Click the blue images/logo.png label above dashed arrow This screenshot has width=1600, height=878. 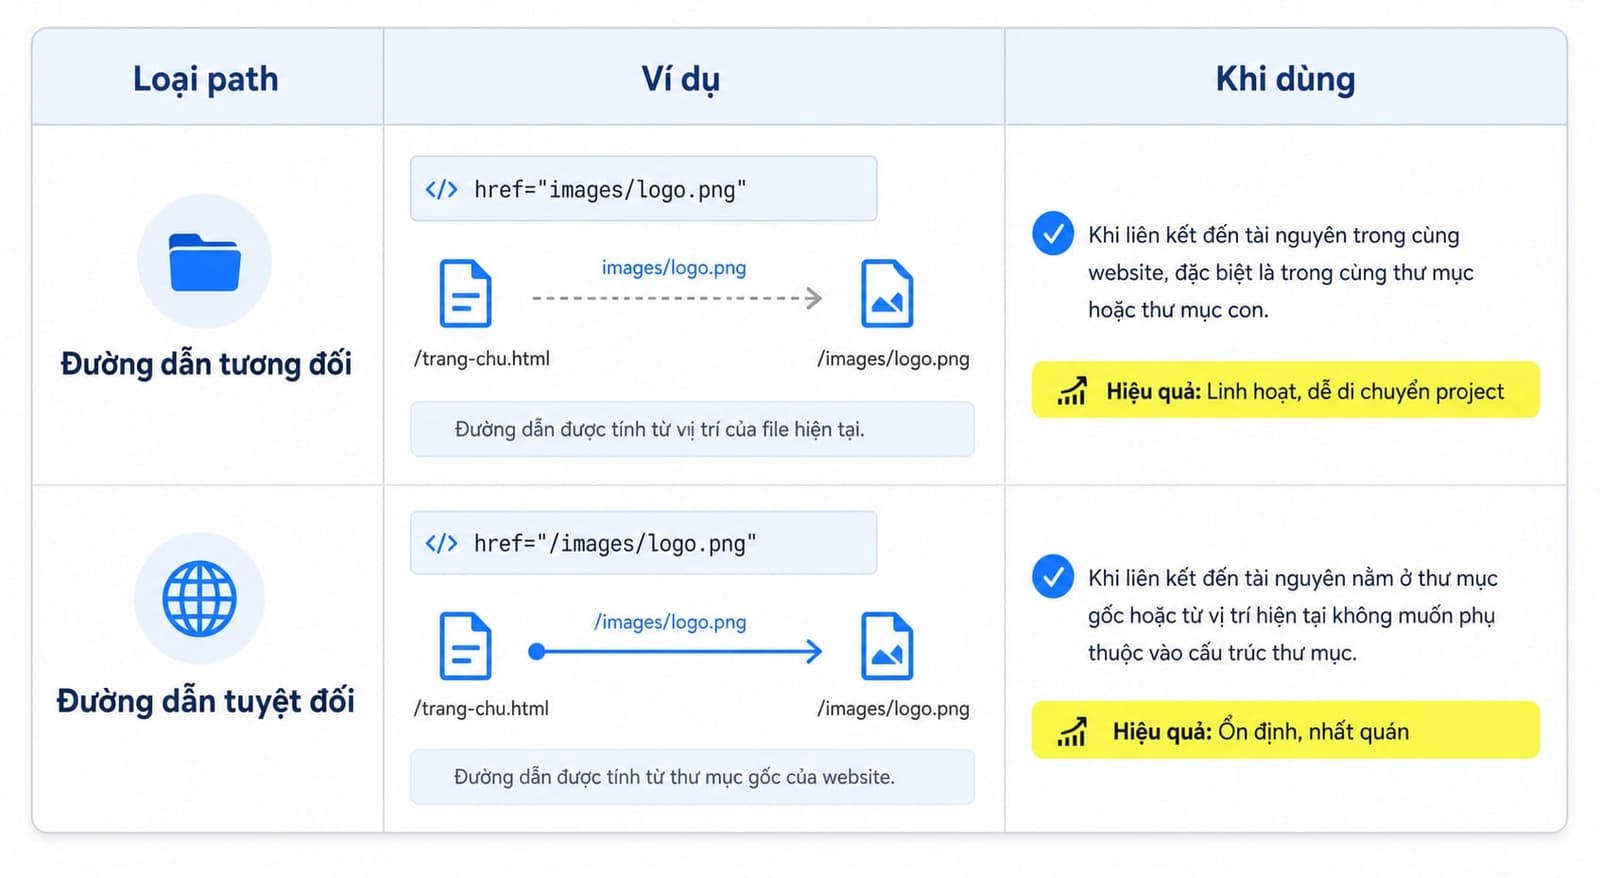click(x=674, y=267)
